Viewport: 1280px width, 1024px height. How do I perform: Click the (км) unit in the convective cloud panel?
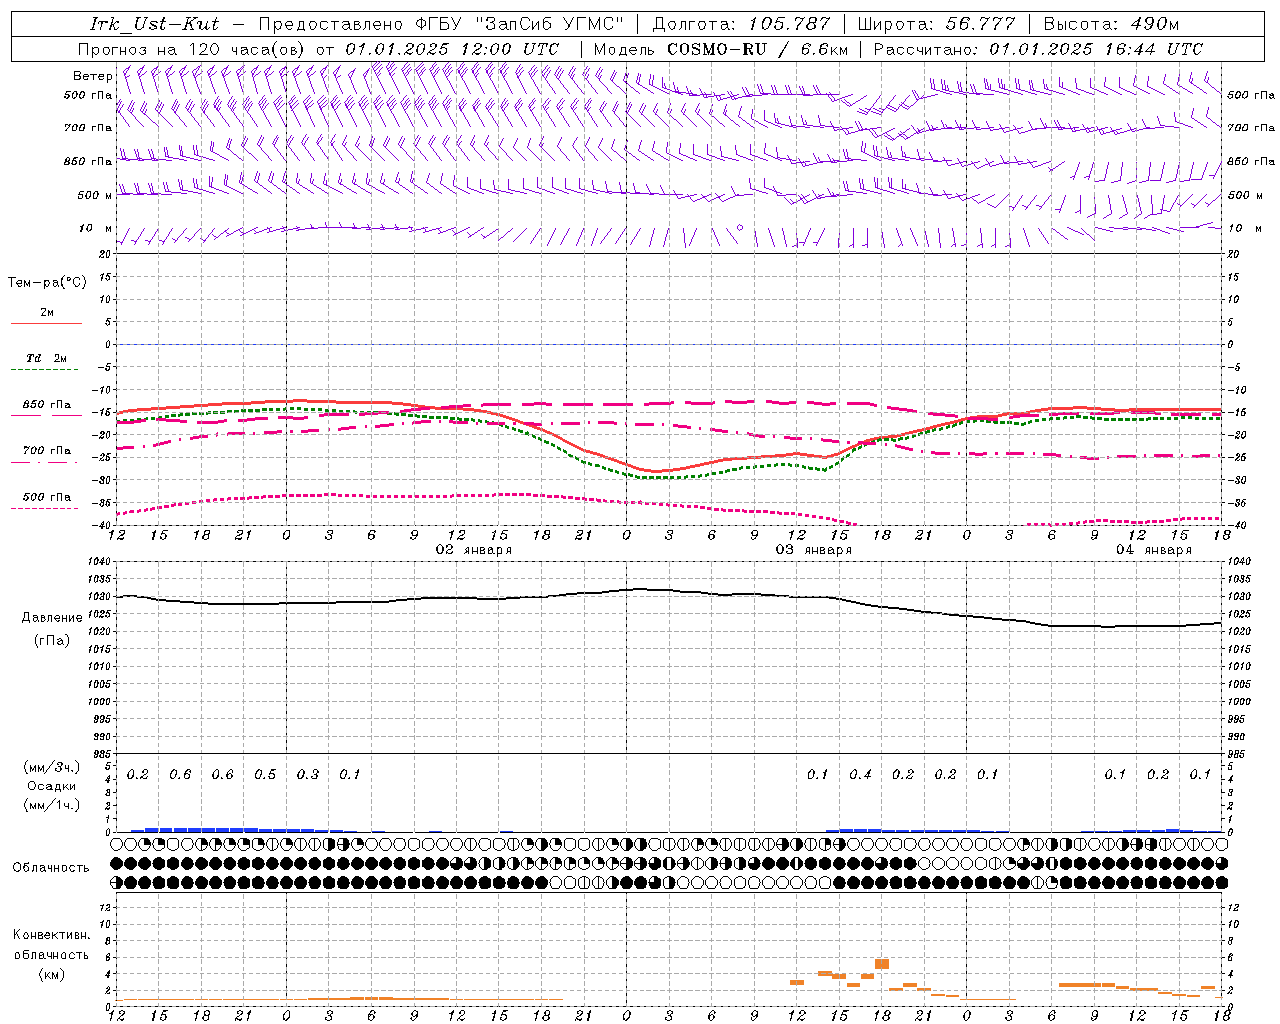(51, 974)
